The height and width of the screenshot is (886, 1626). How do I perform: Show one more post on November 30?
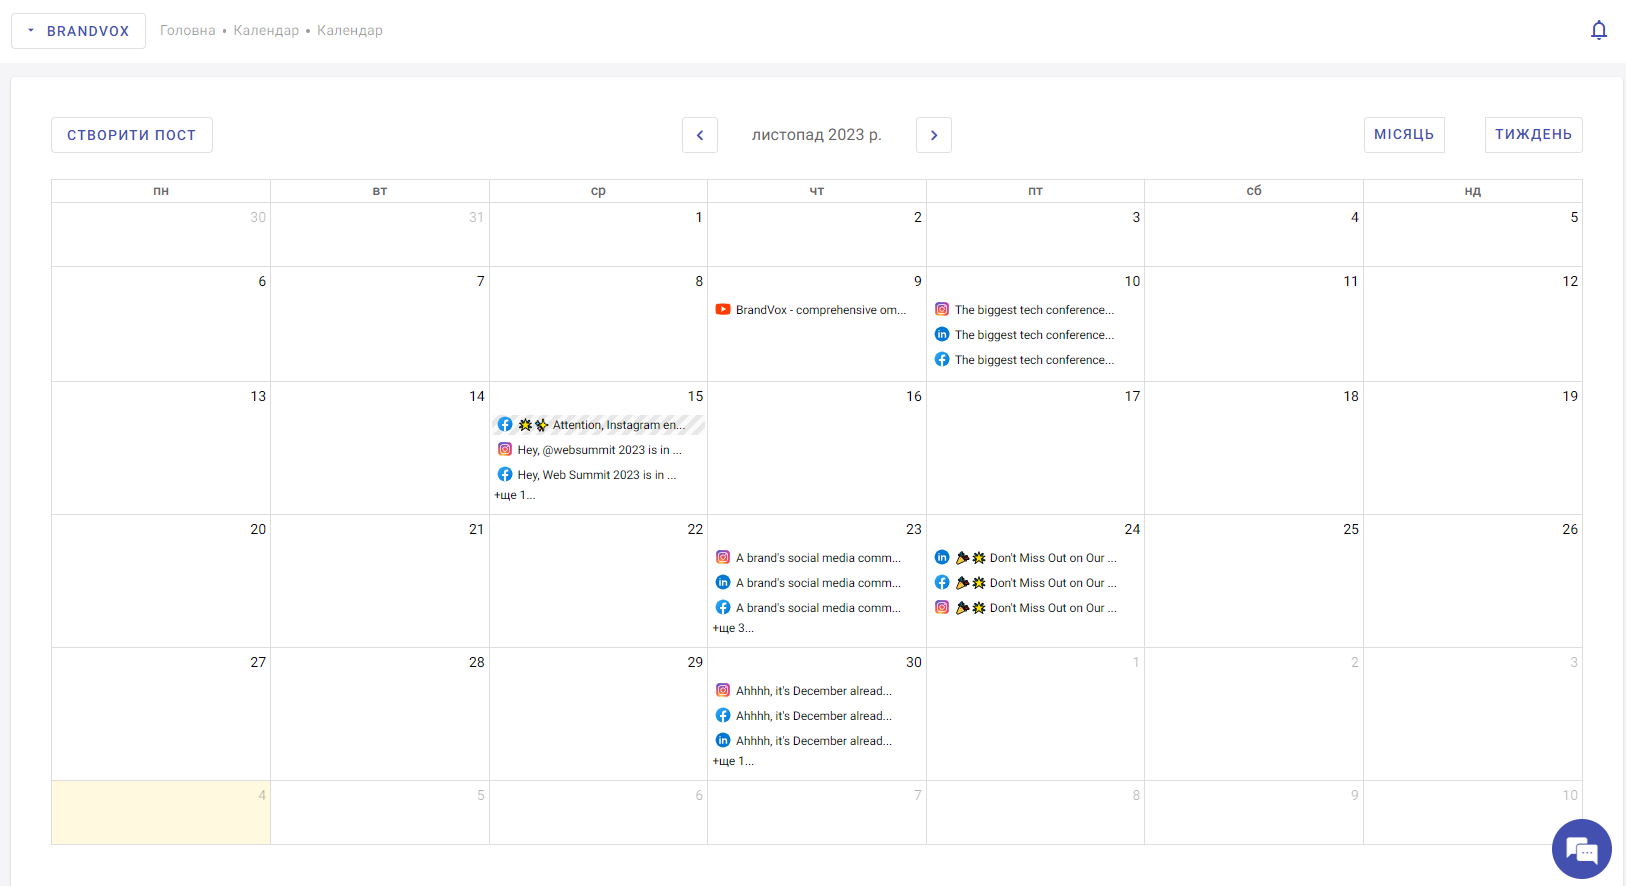coord(733,762)
